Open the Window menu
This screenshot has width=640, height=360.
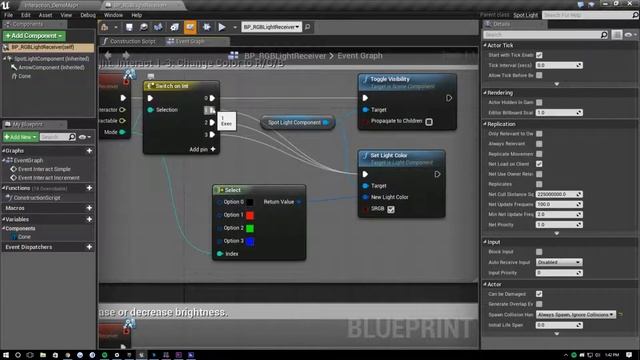click(113, 15)
